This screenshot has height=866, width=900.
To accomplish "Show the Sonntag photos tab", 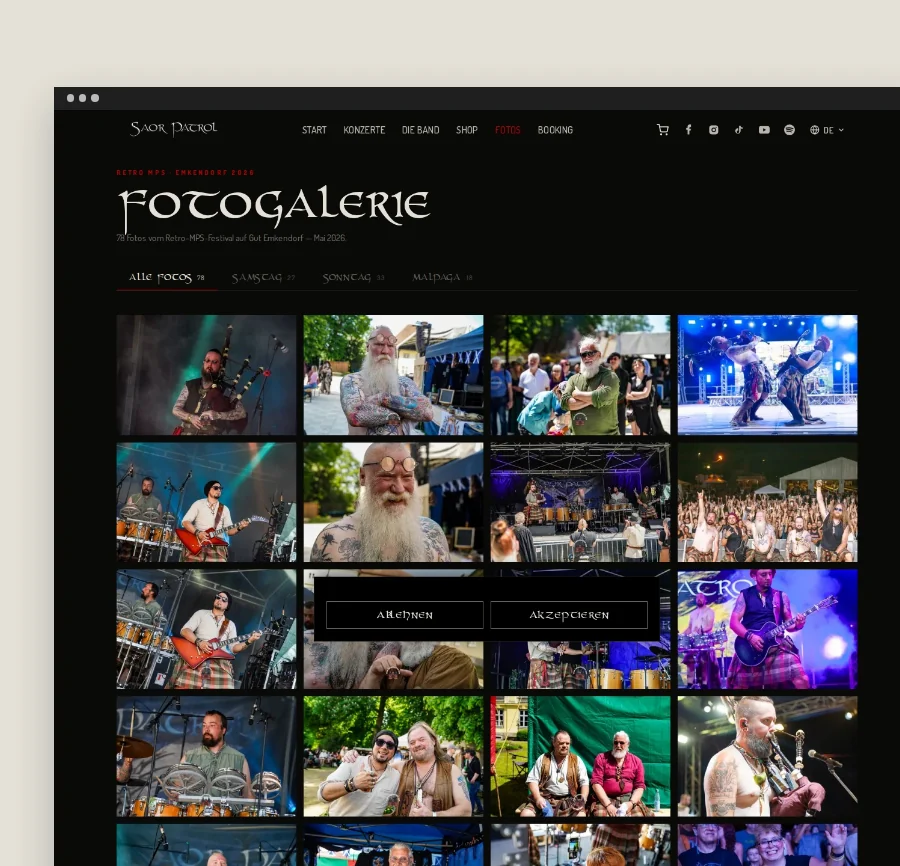I will (353, 278).
